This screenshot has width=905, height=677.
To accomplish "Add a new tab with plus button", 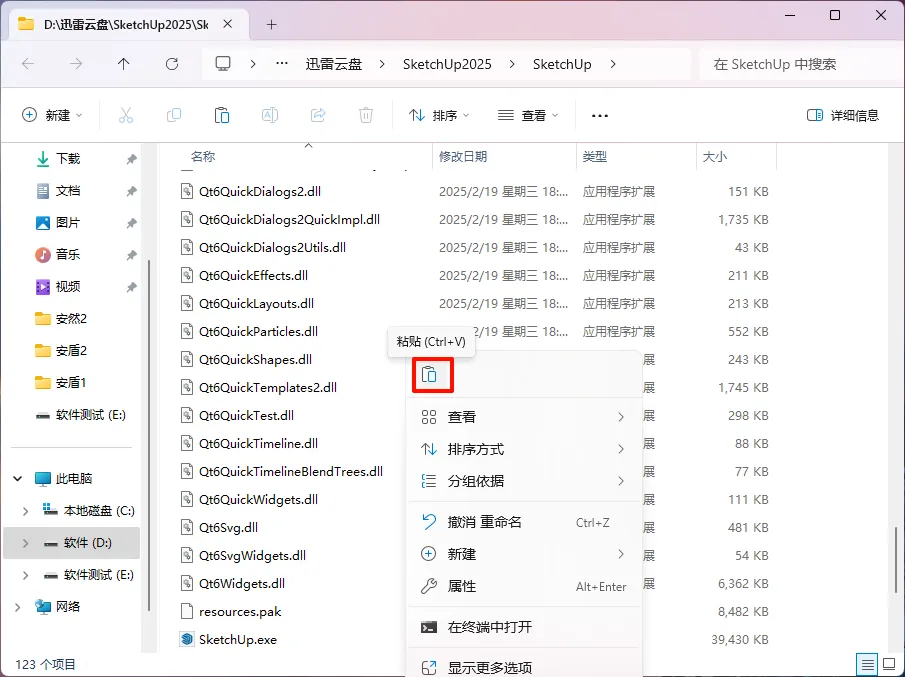I will [x=271, y=24].
